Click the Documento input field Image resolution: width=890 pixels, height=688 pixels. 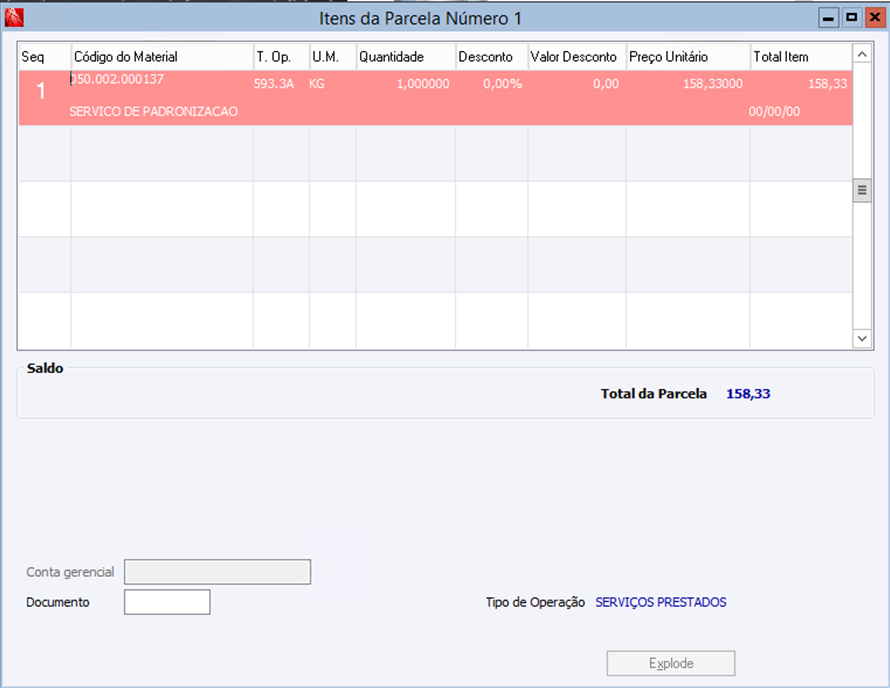(167, 602)
